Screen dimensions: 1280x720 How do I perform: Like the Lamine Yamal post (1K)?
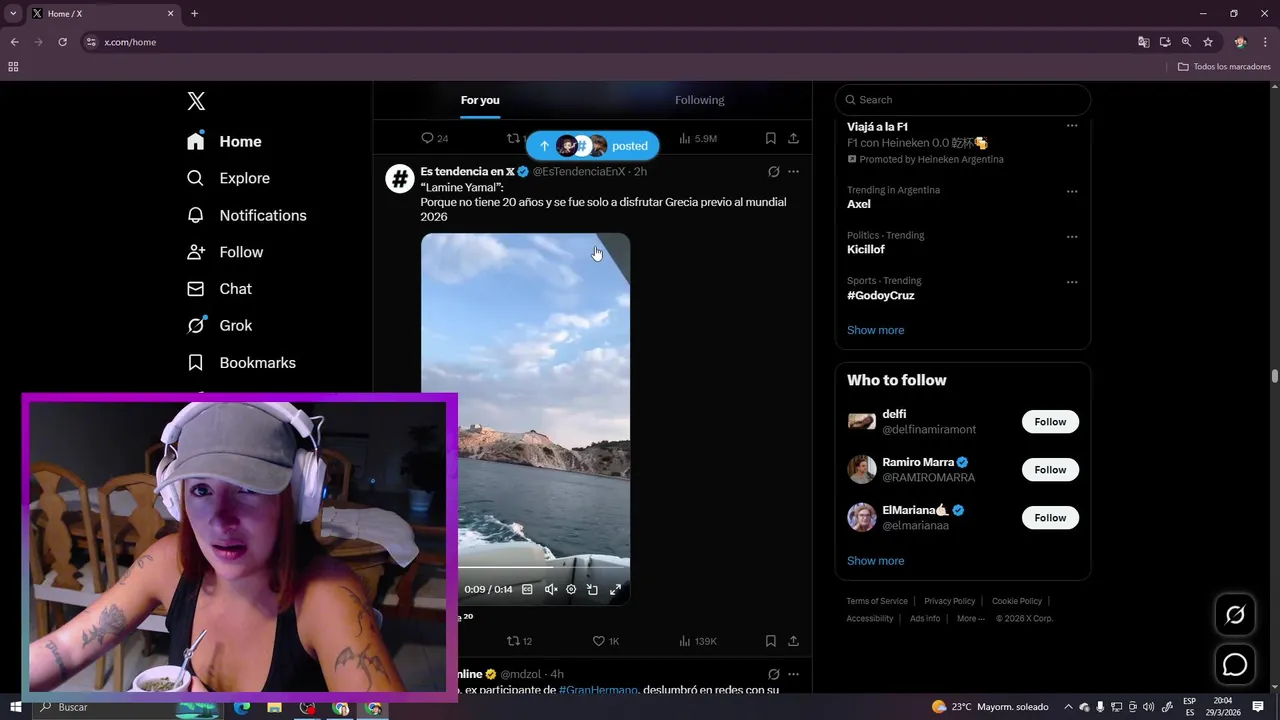tap(606, 641)
